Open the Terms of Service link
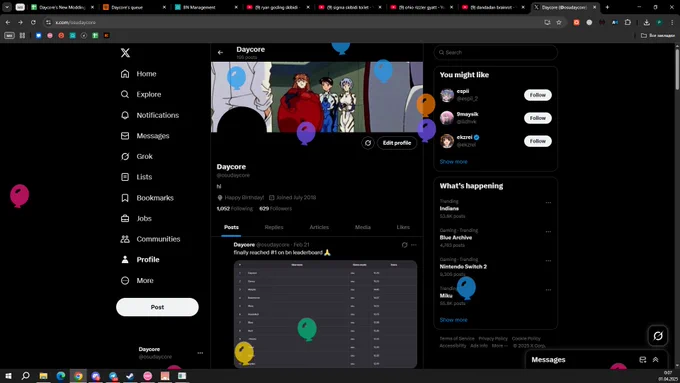 [x=457, y=338]
